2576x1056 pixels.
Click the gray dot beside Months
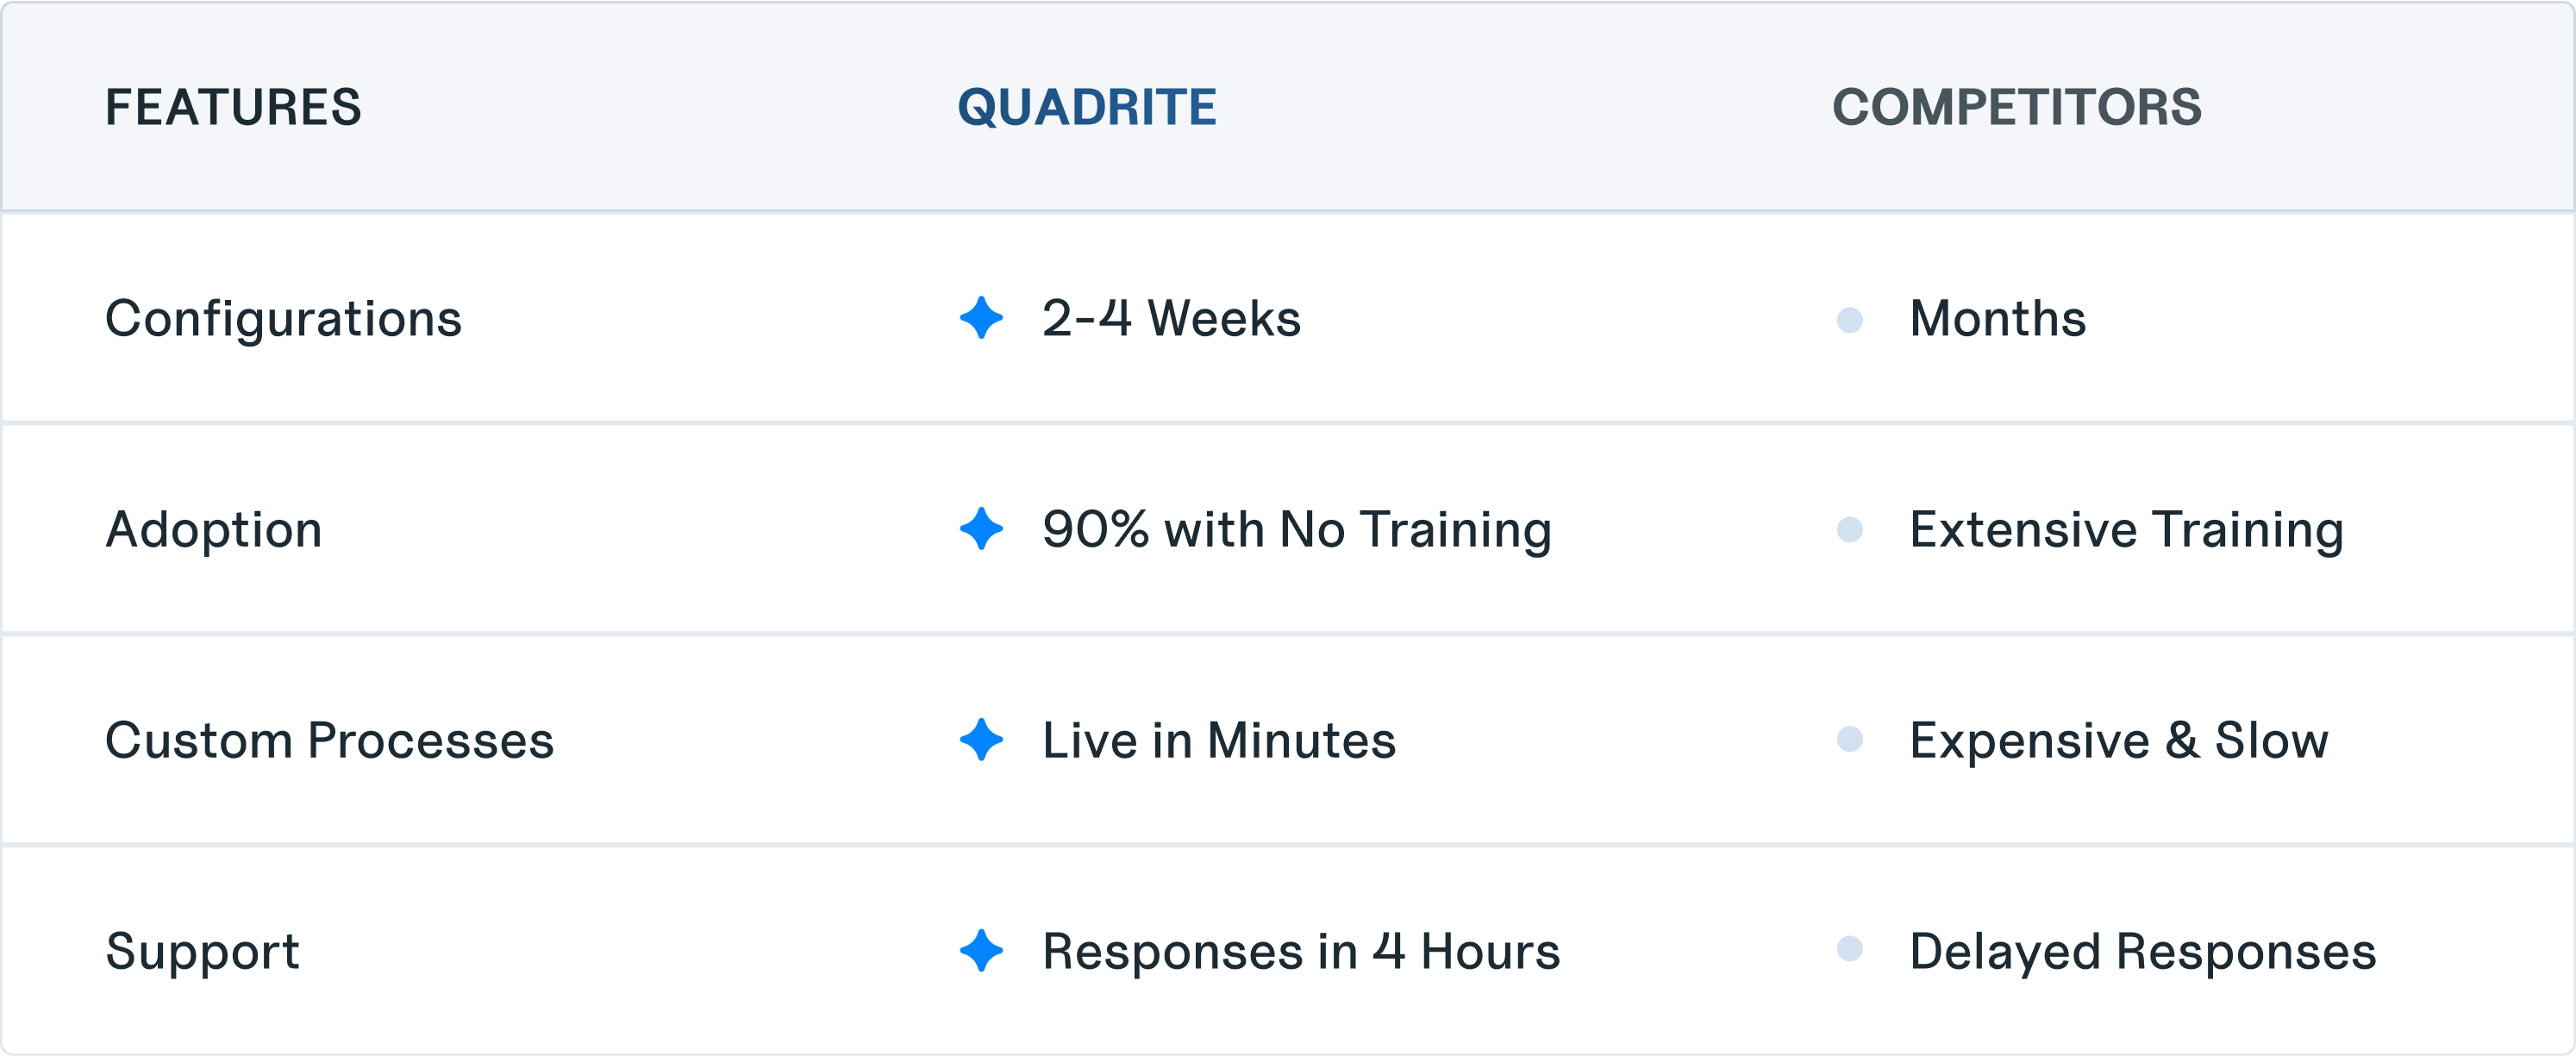pyautogui.click(x=1850, y=320)
